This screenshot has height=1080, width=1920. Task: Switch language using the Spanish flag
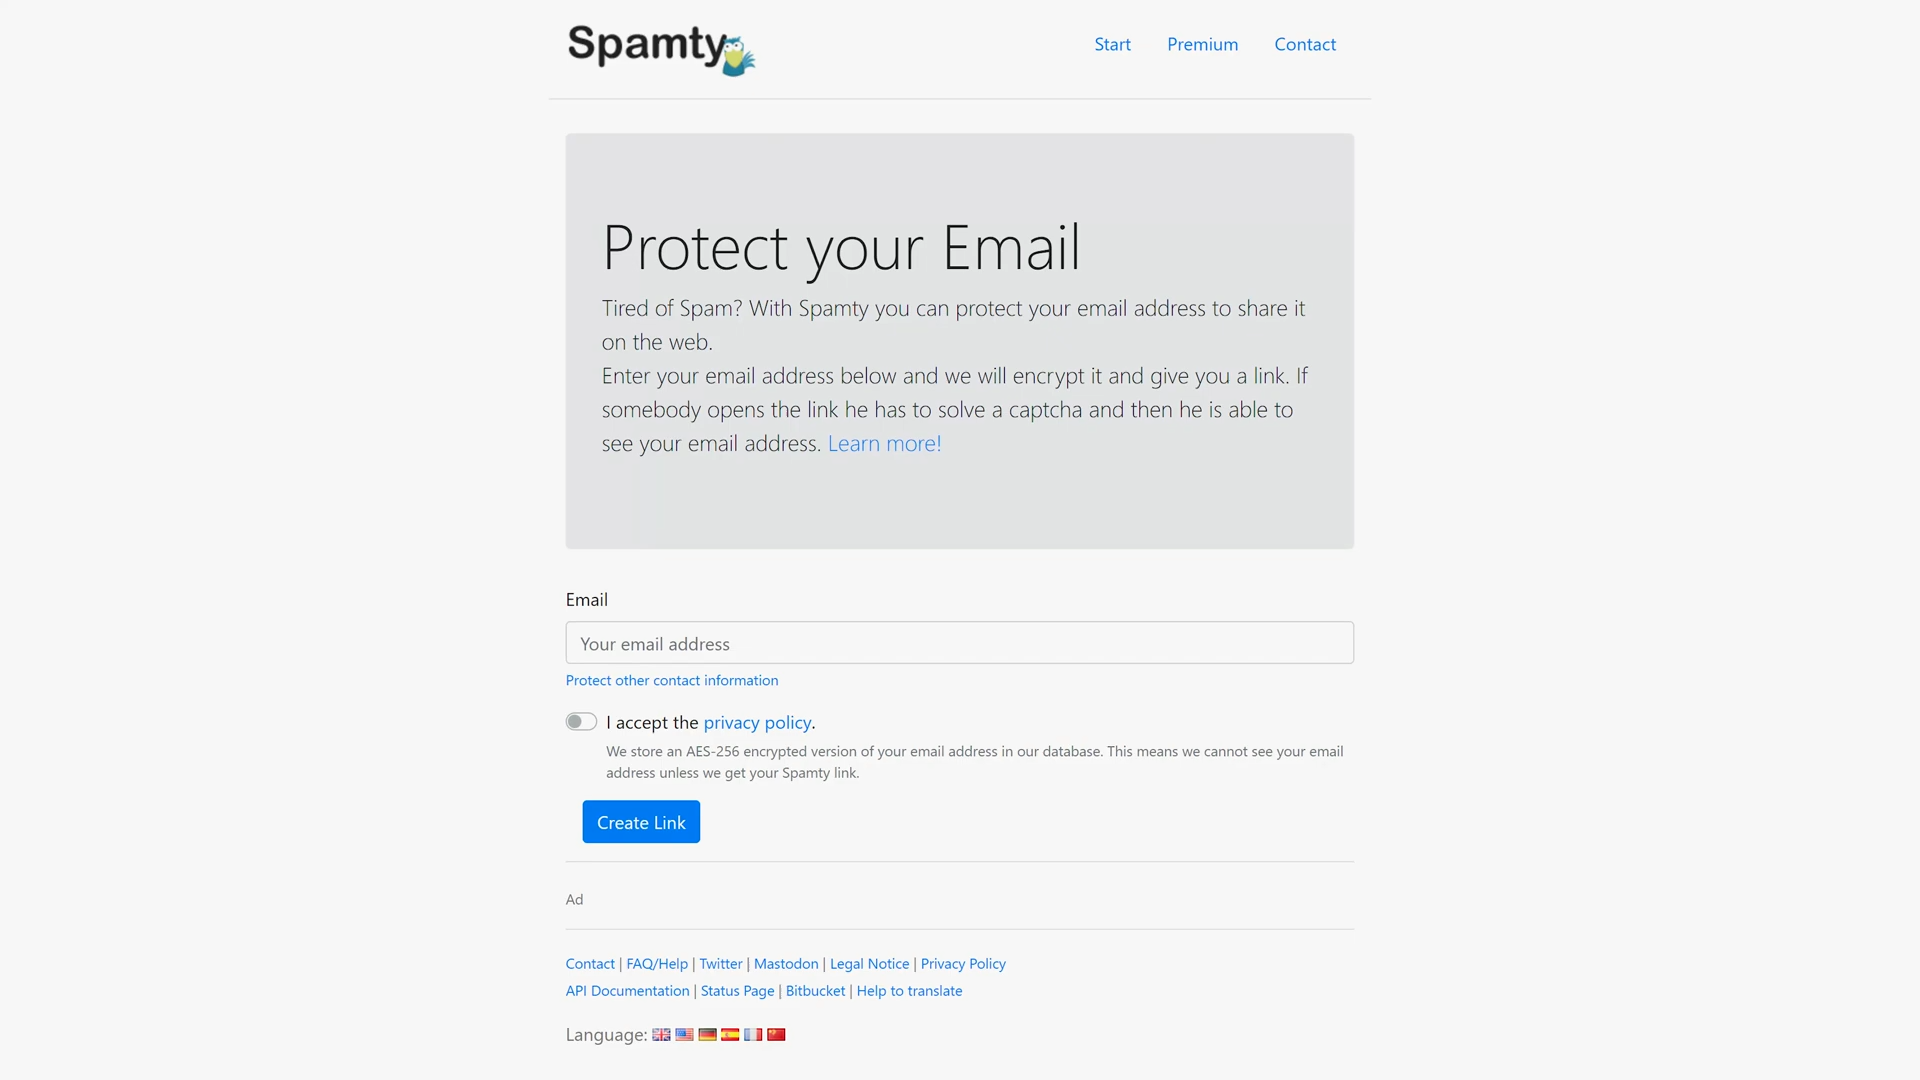coord(730,1035)
